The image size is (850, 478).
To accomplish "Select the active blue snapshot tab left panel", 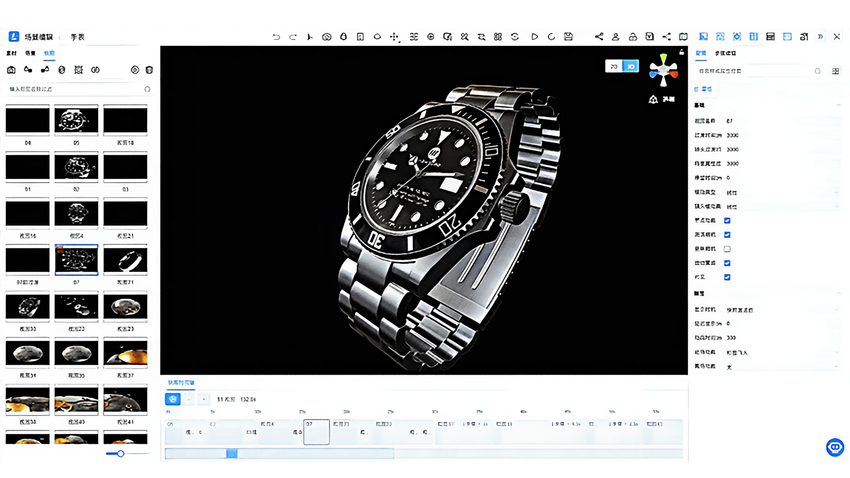I will (49, 53).
